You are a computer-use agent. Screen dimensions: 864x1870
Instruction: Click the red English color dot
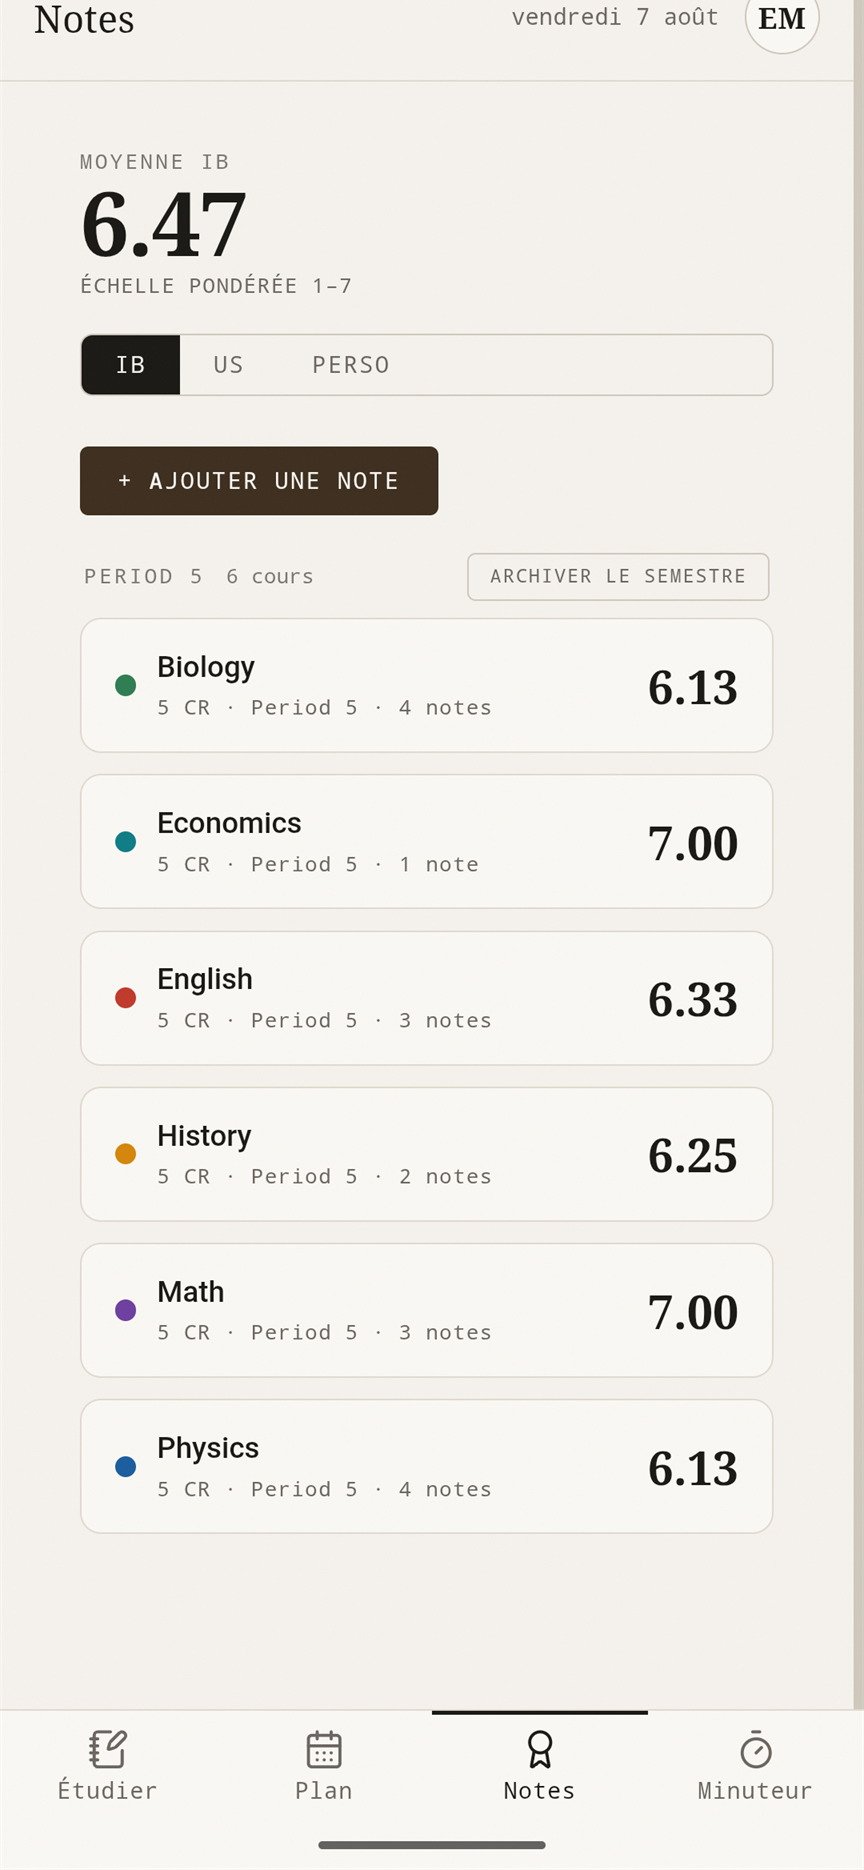point(125,998)
